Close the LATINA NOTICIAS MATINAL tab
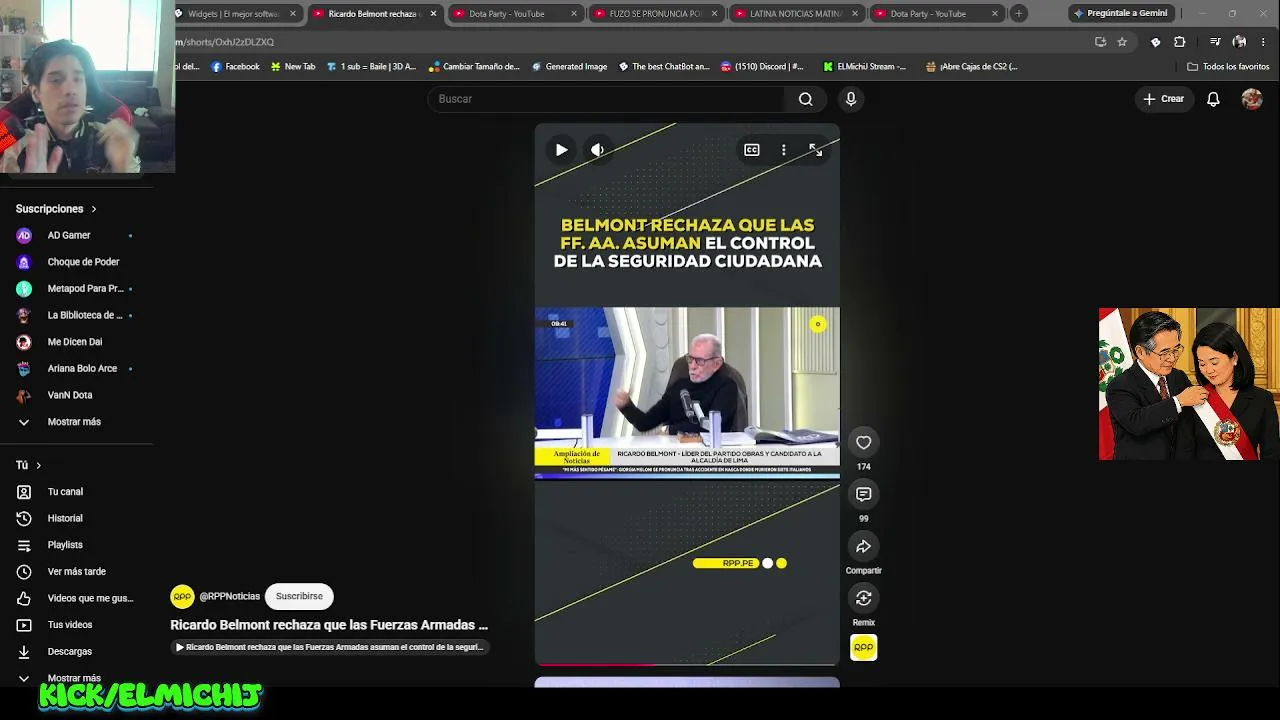 click(853, 14)
